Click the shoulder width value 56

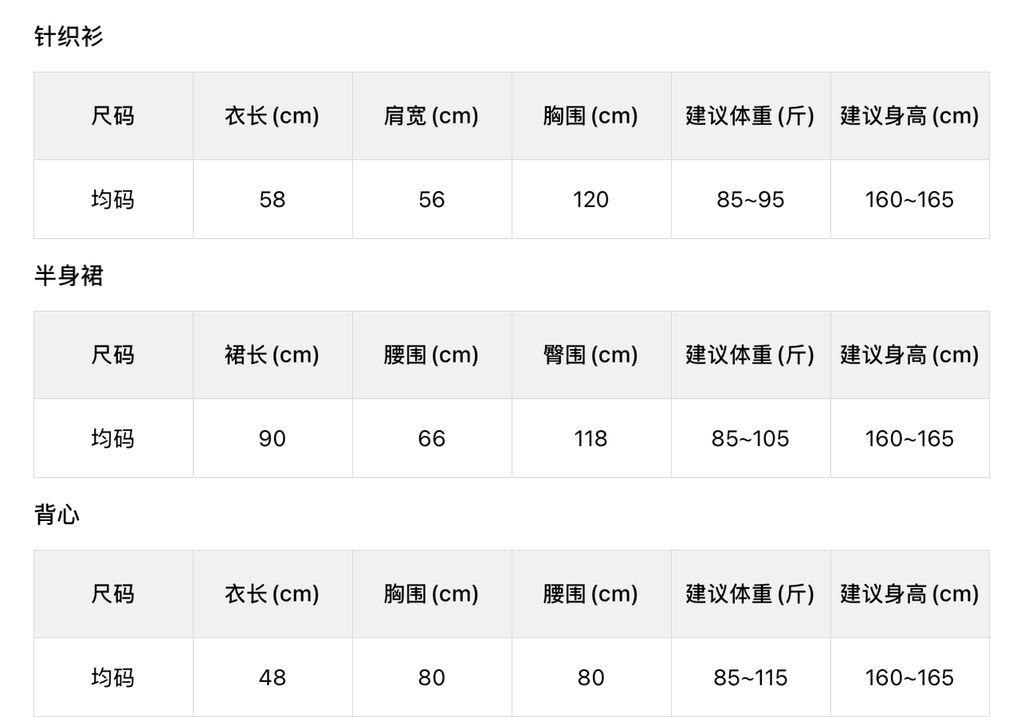pyautogui.click(x=431, y=200)
